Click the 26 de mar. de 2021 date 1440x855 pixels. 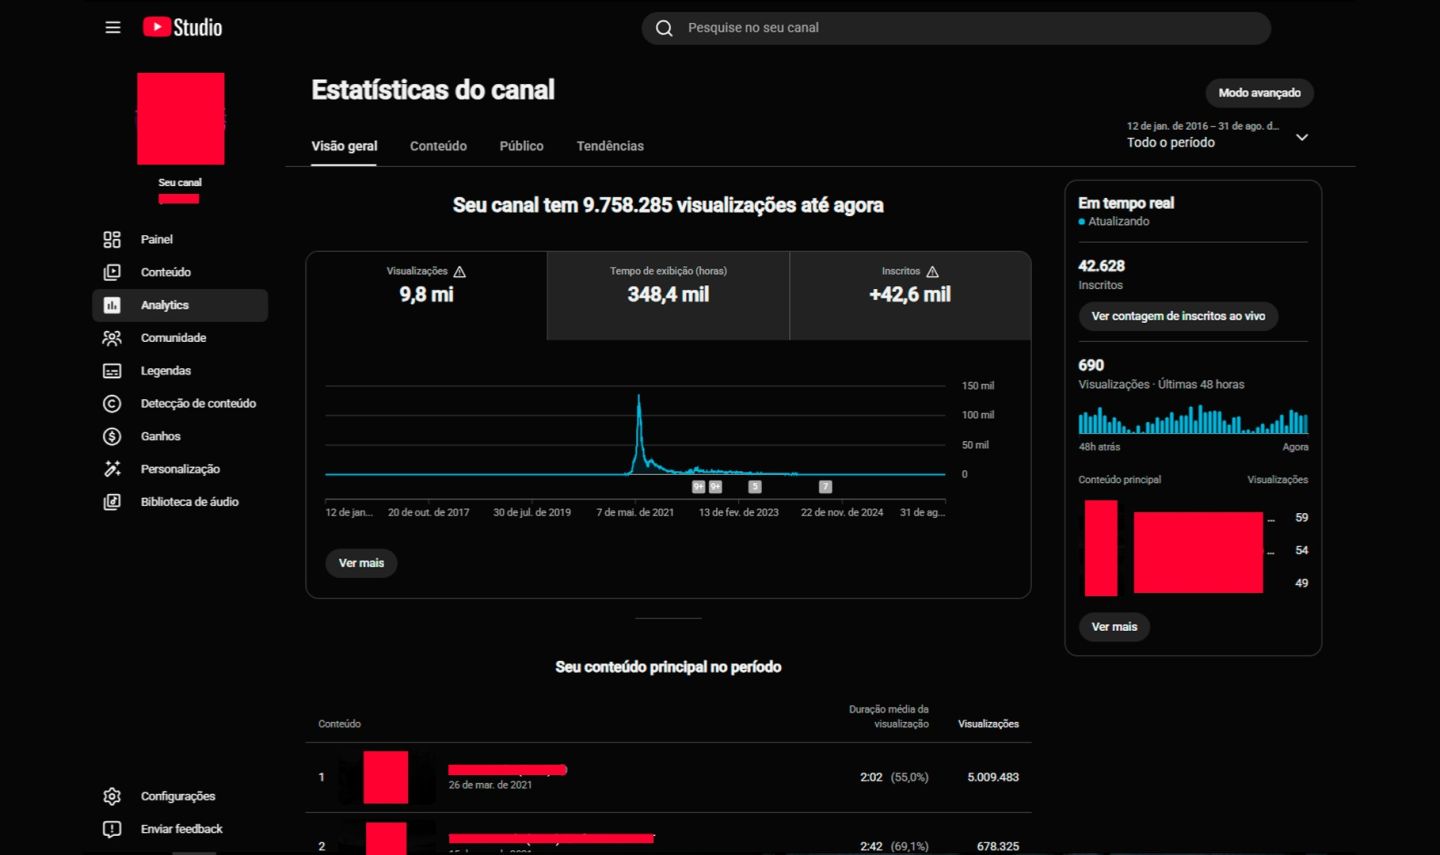[x=490, y=785]
